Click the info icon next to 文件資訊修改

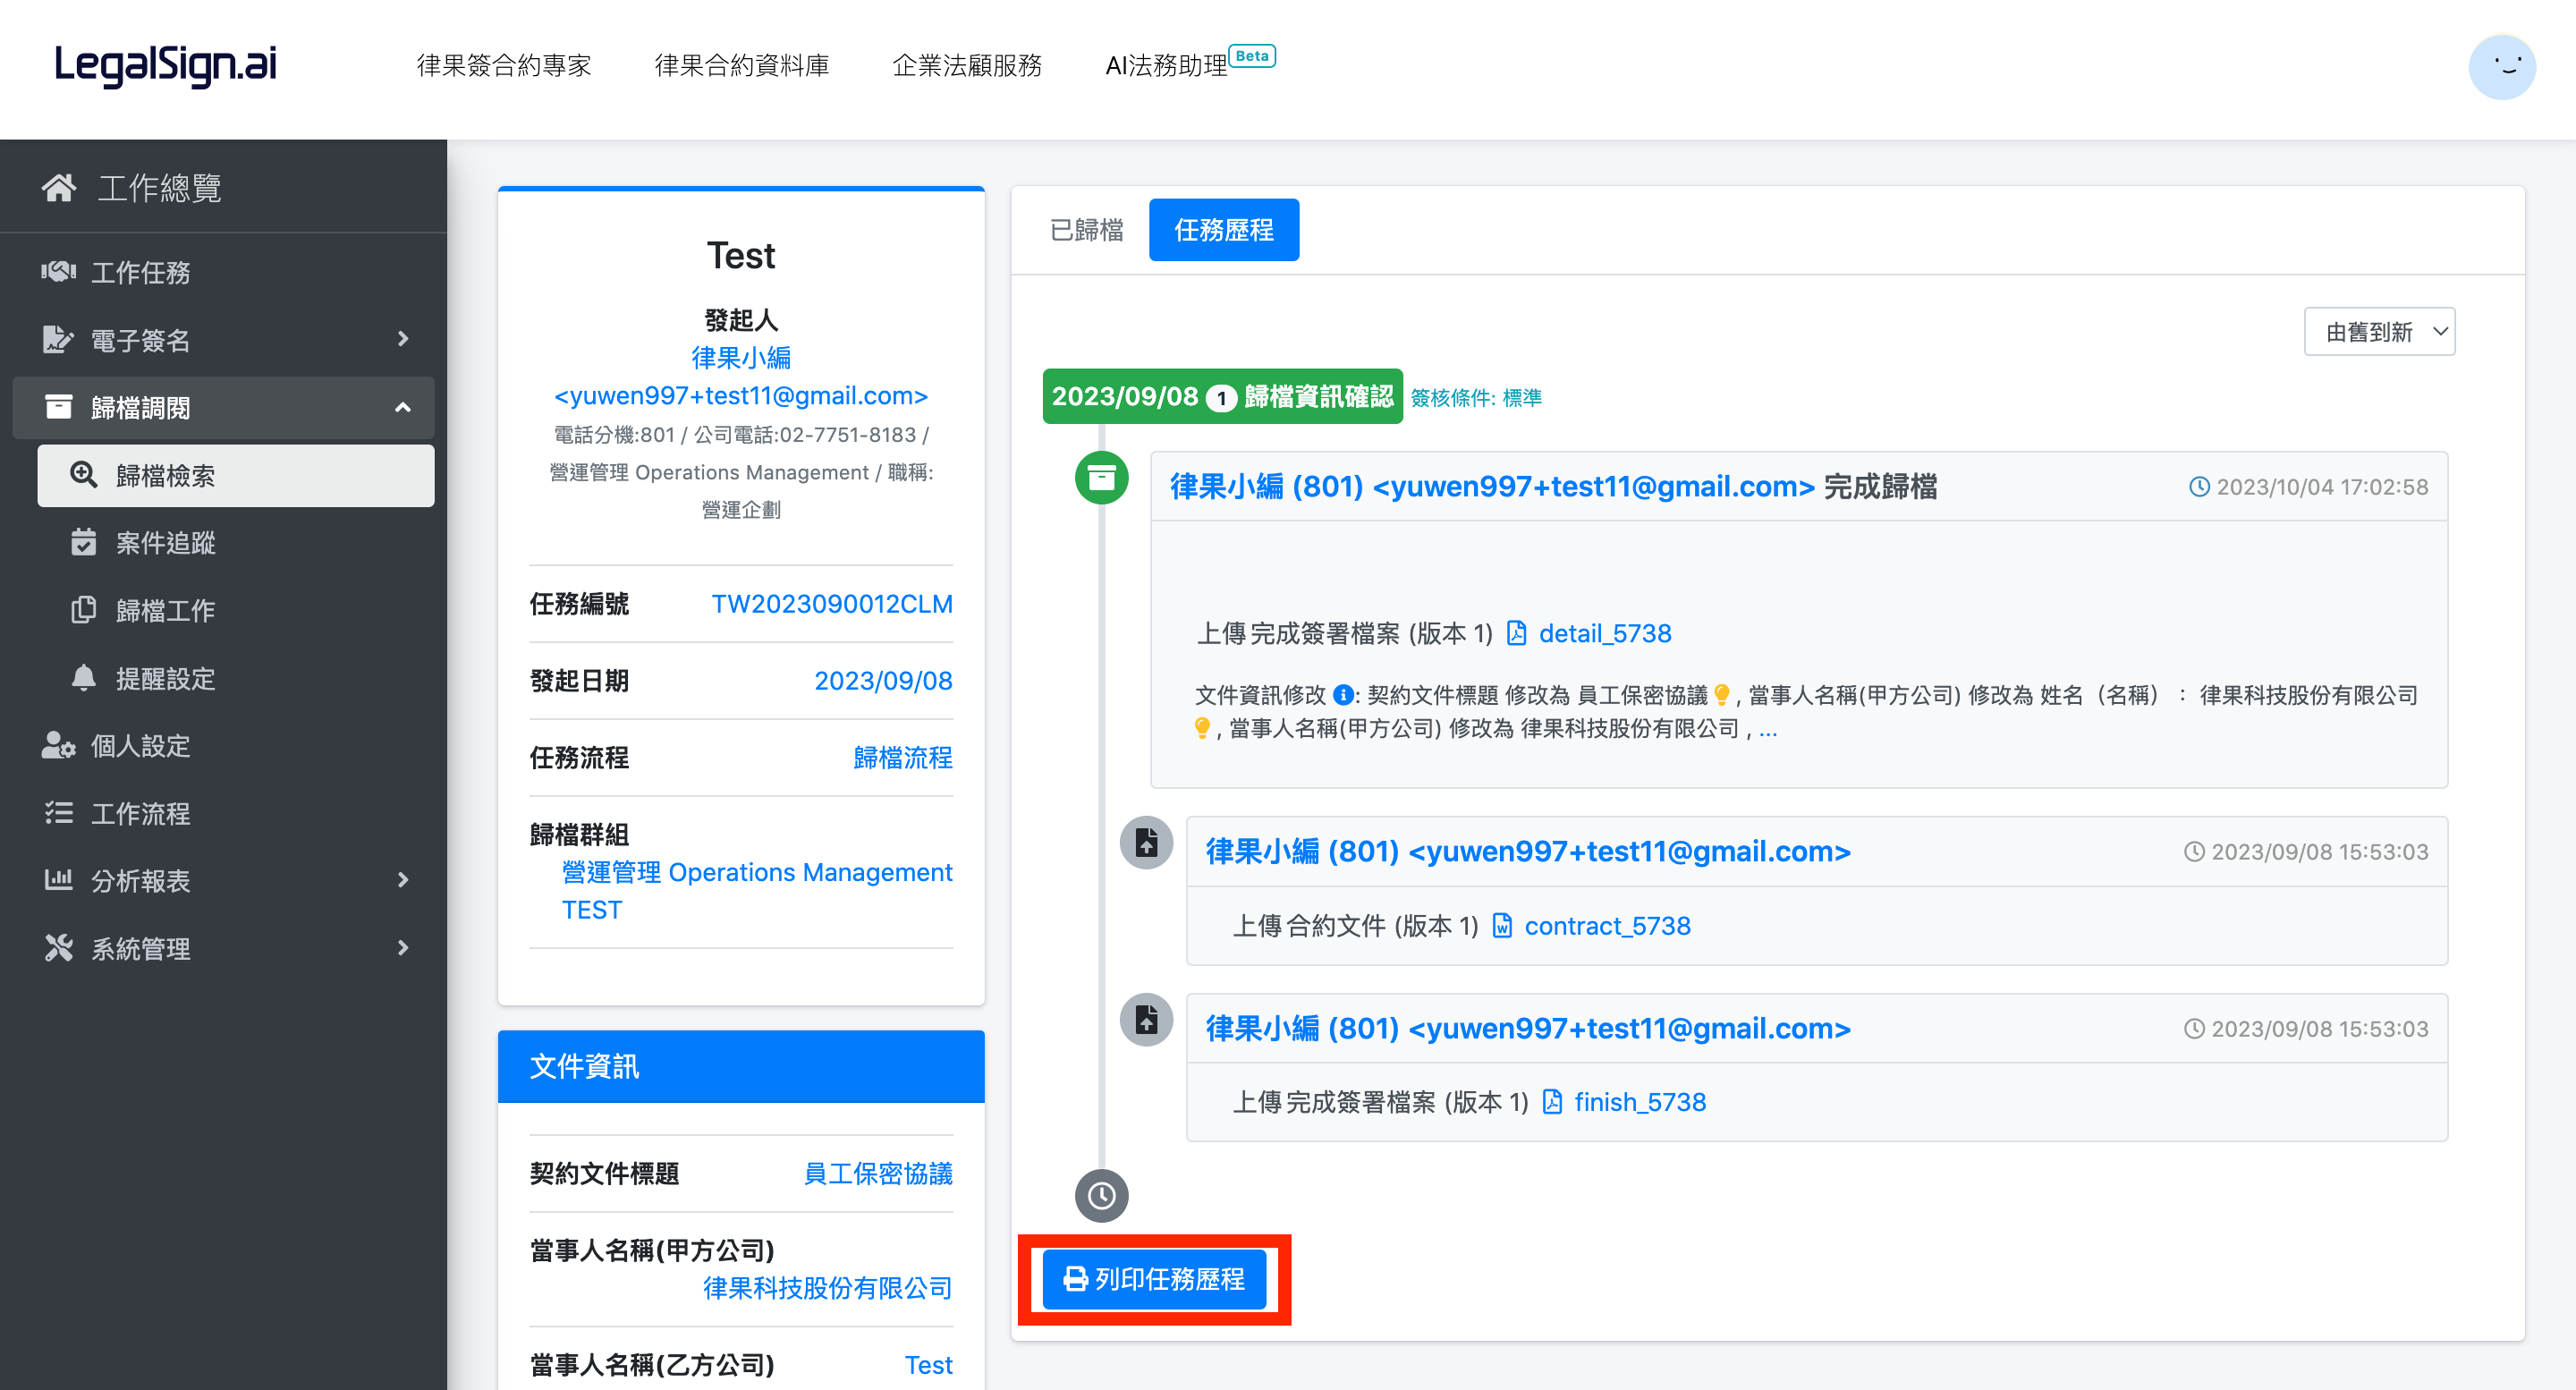pyautogui.click(x=1344, y=695)
